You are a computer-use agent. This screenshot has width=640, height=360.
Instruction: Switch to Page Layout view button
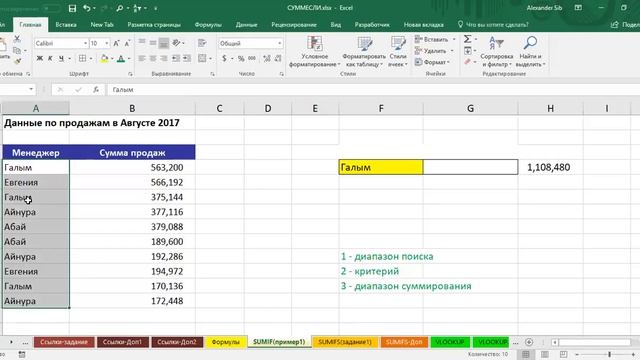544,354
